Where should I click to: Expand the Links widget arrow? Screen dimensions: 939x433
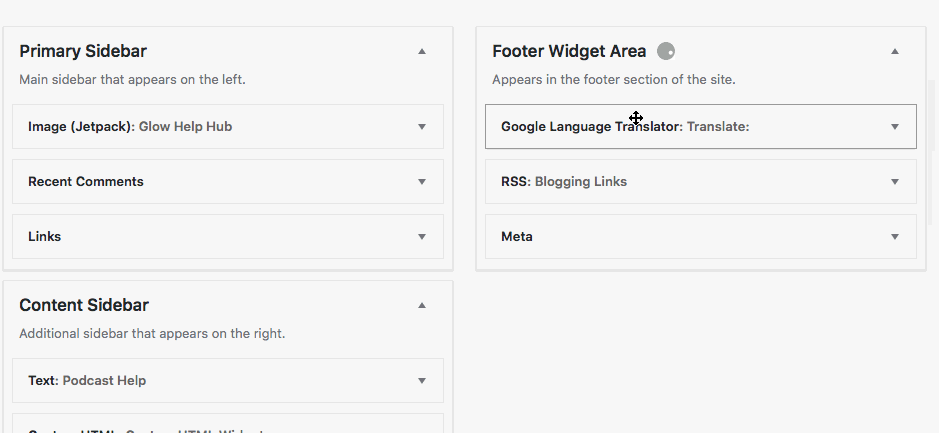pos(422,237)
